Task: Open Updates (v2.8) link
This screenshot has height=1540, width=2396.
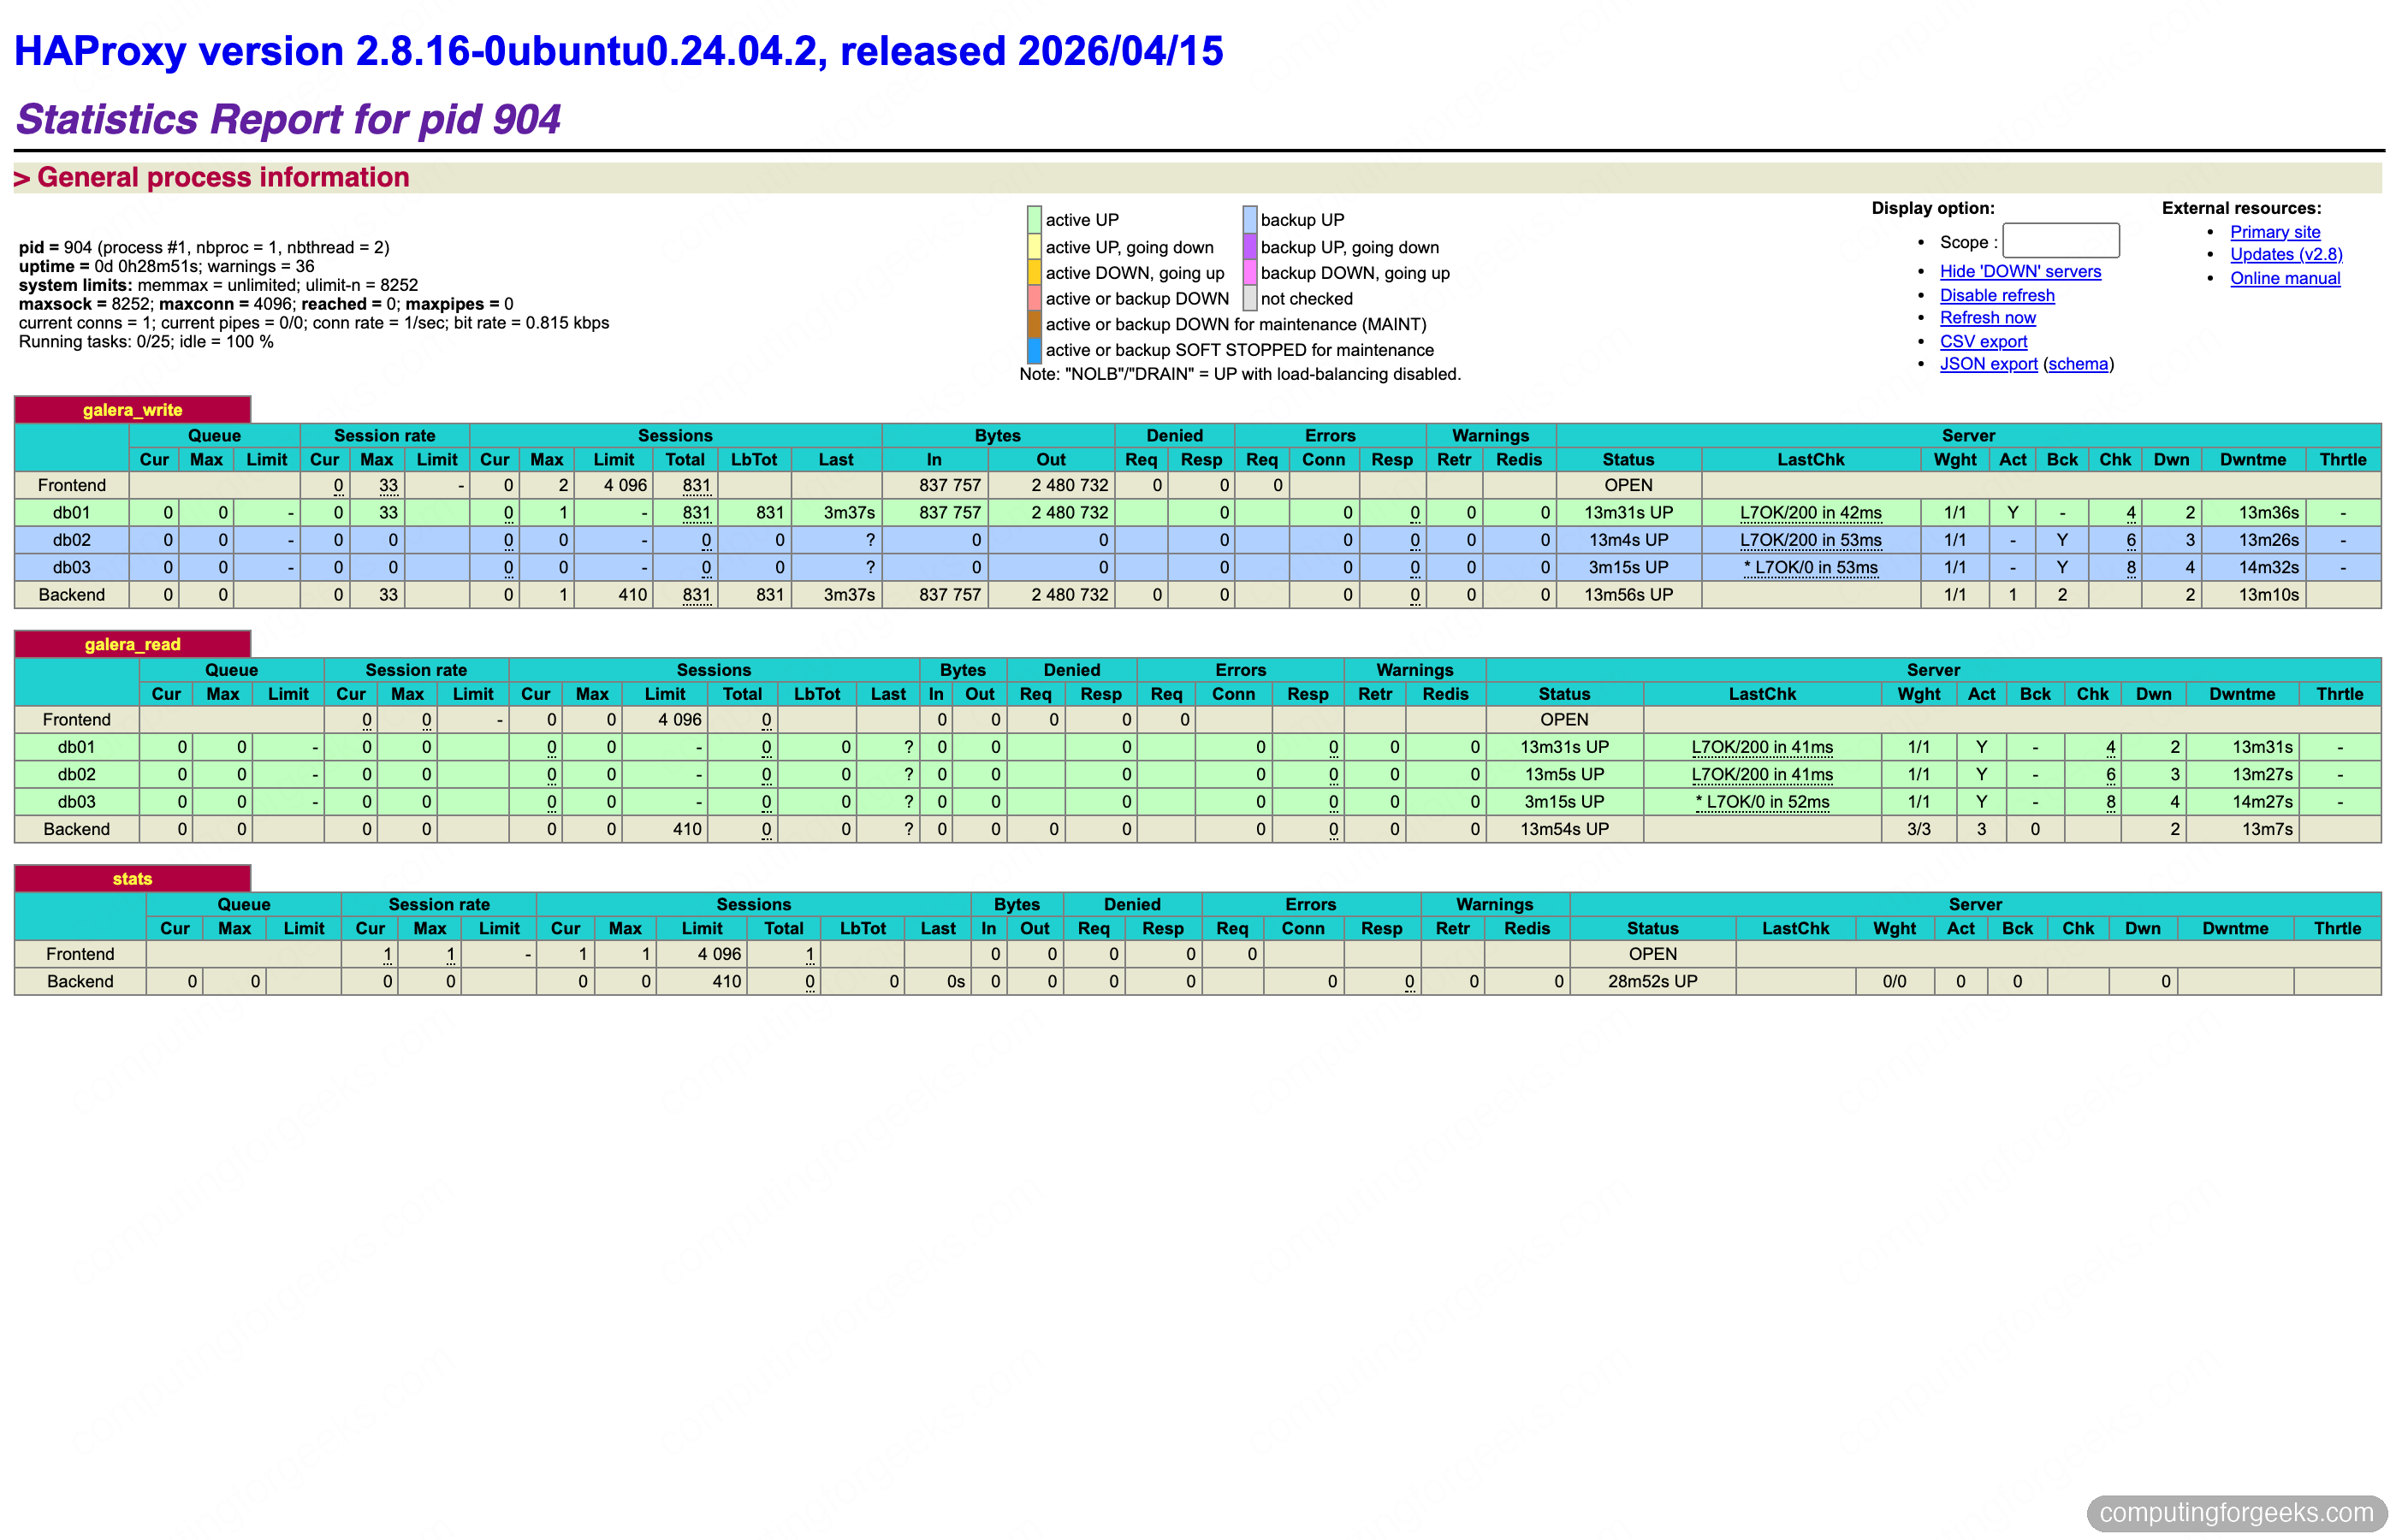Action: pyautogui.click(x=2286, y=254)
